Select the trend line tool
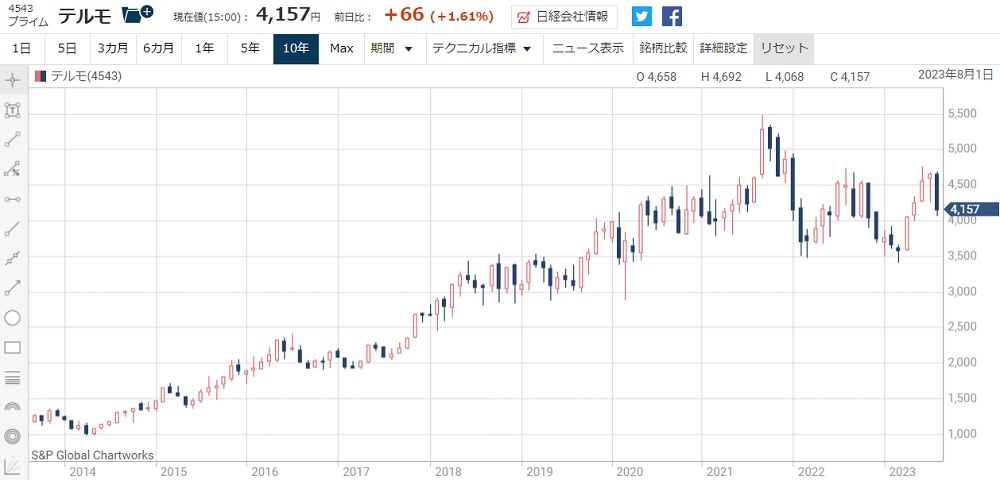Image resolution: width=1000 pixels, height=480 pixels. click(13, 229)
